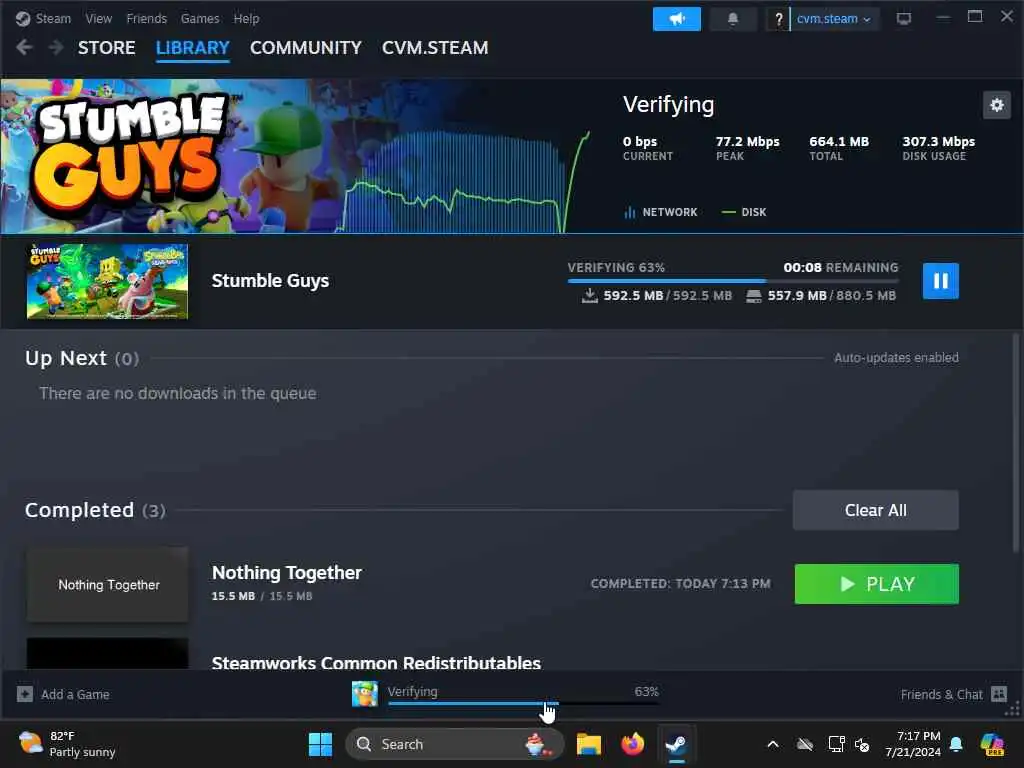
Task: Switch to the STORE tab
Action: pos(106,48)
